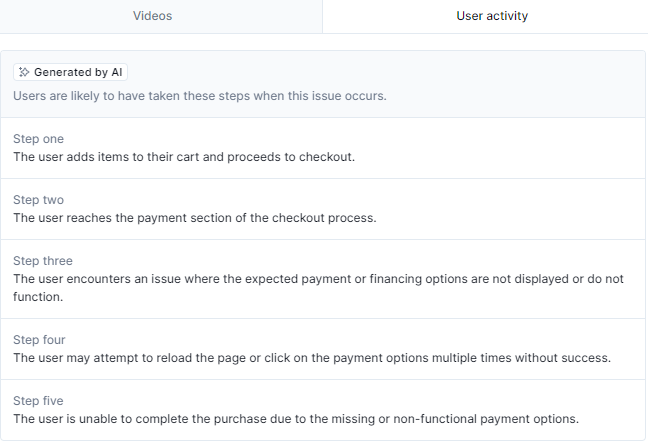Click the AI sparkle icon

pos(24,72)
